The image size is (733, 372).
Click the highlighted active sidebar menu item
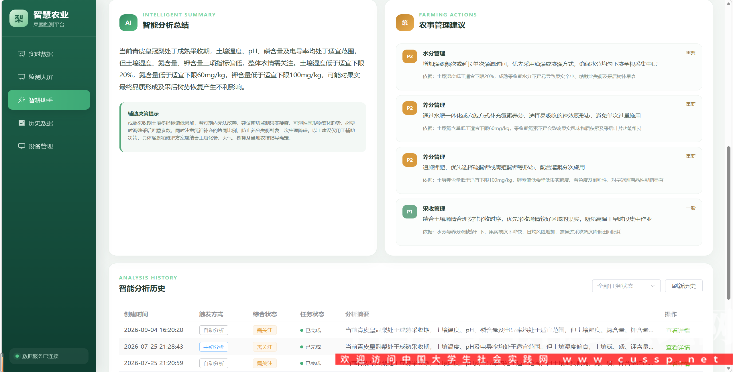(49, 100)
